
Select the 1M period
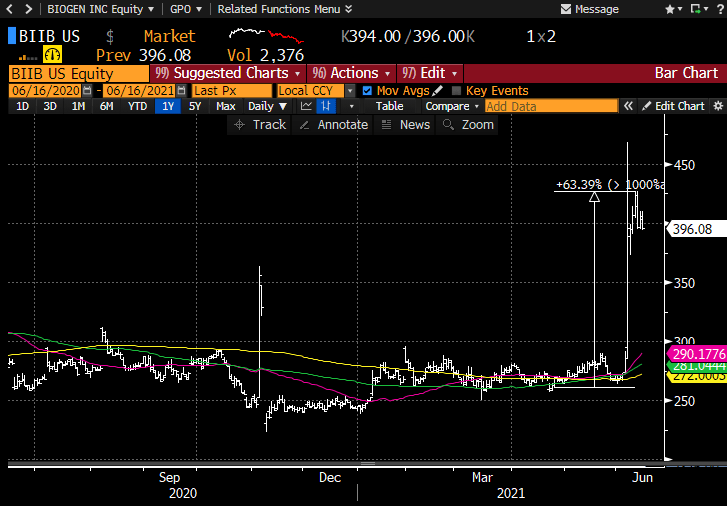[78, 106]
